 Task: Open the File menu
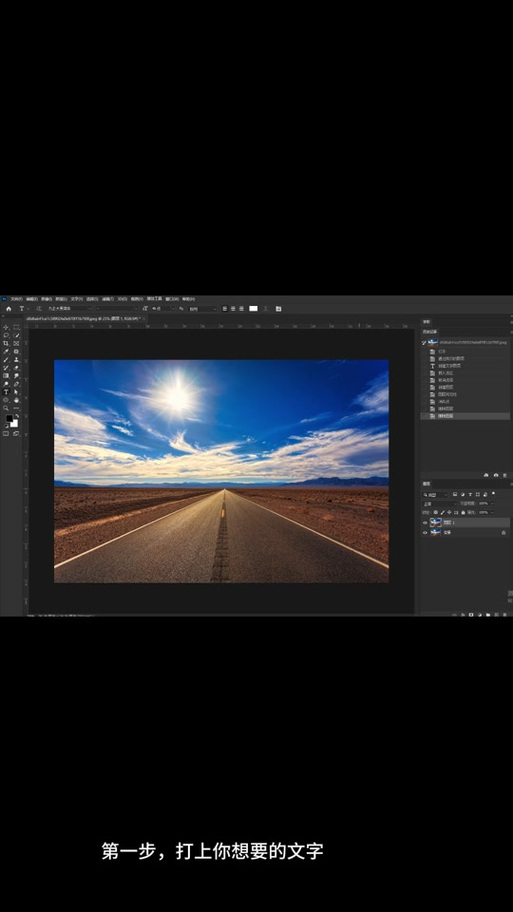(x=17, y=299)
